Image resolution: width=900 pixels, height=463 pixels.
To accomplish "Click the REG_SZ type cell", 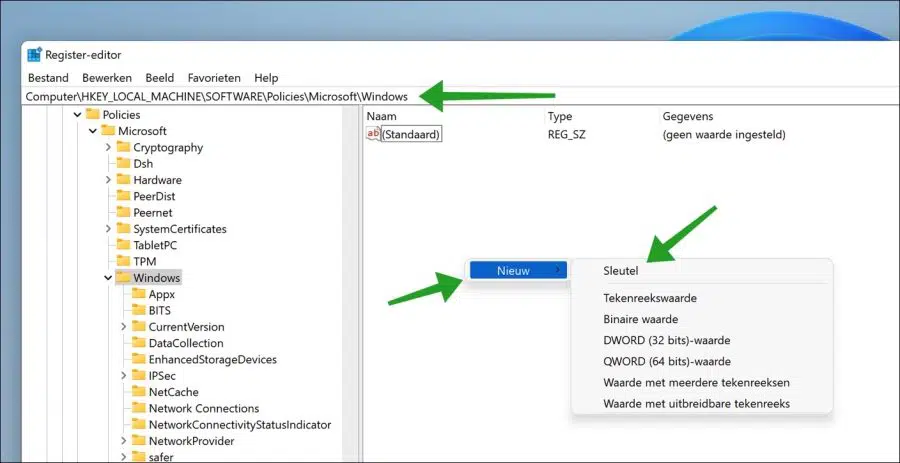I will point(567,135).
